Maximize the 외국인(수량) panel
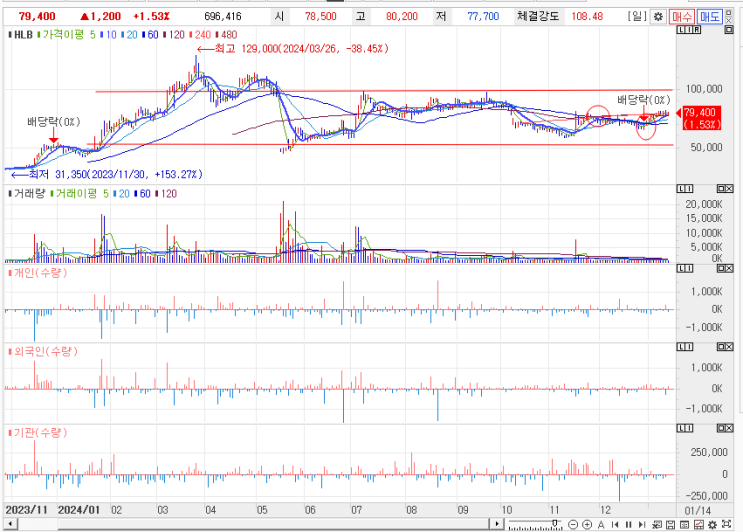This screenshot has height=532, width=743. click(721, 347)
